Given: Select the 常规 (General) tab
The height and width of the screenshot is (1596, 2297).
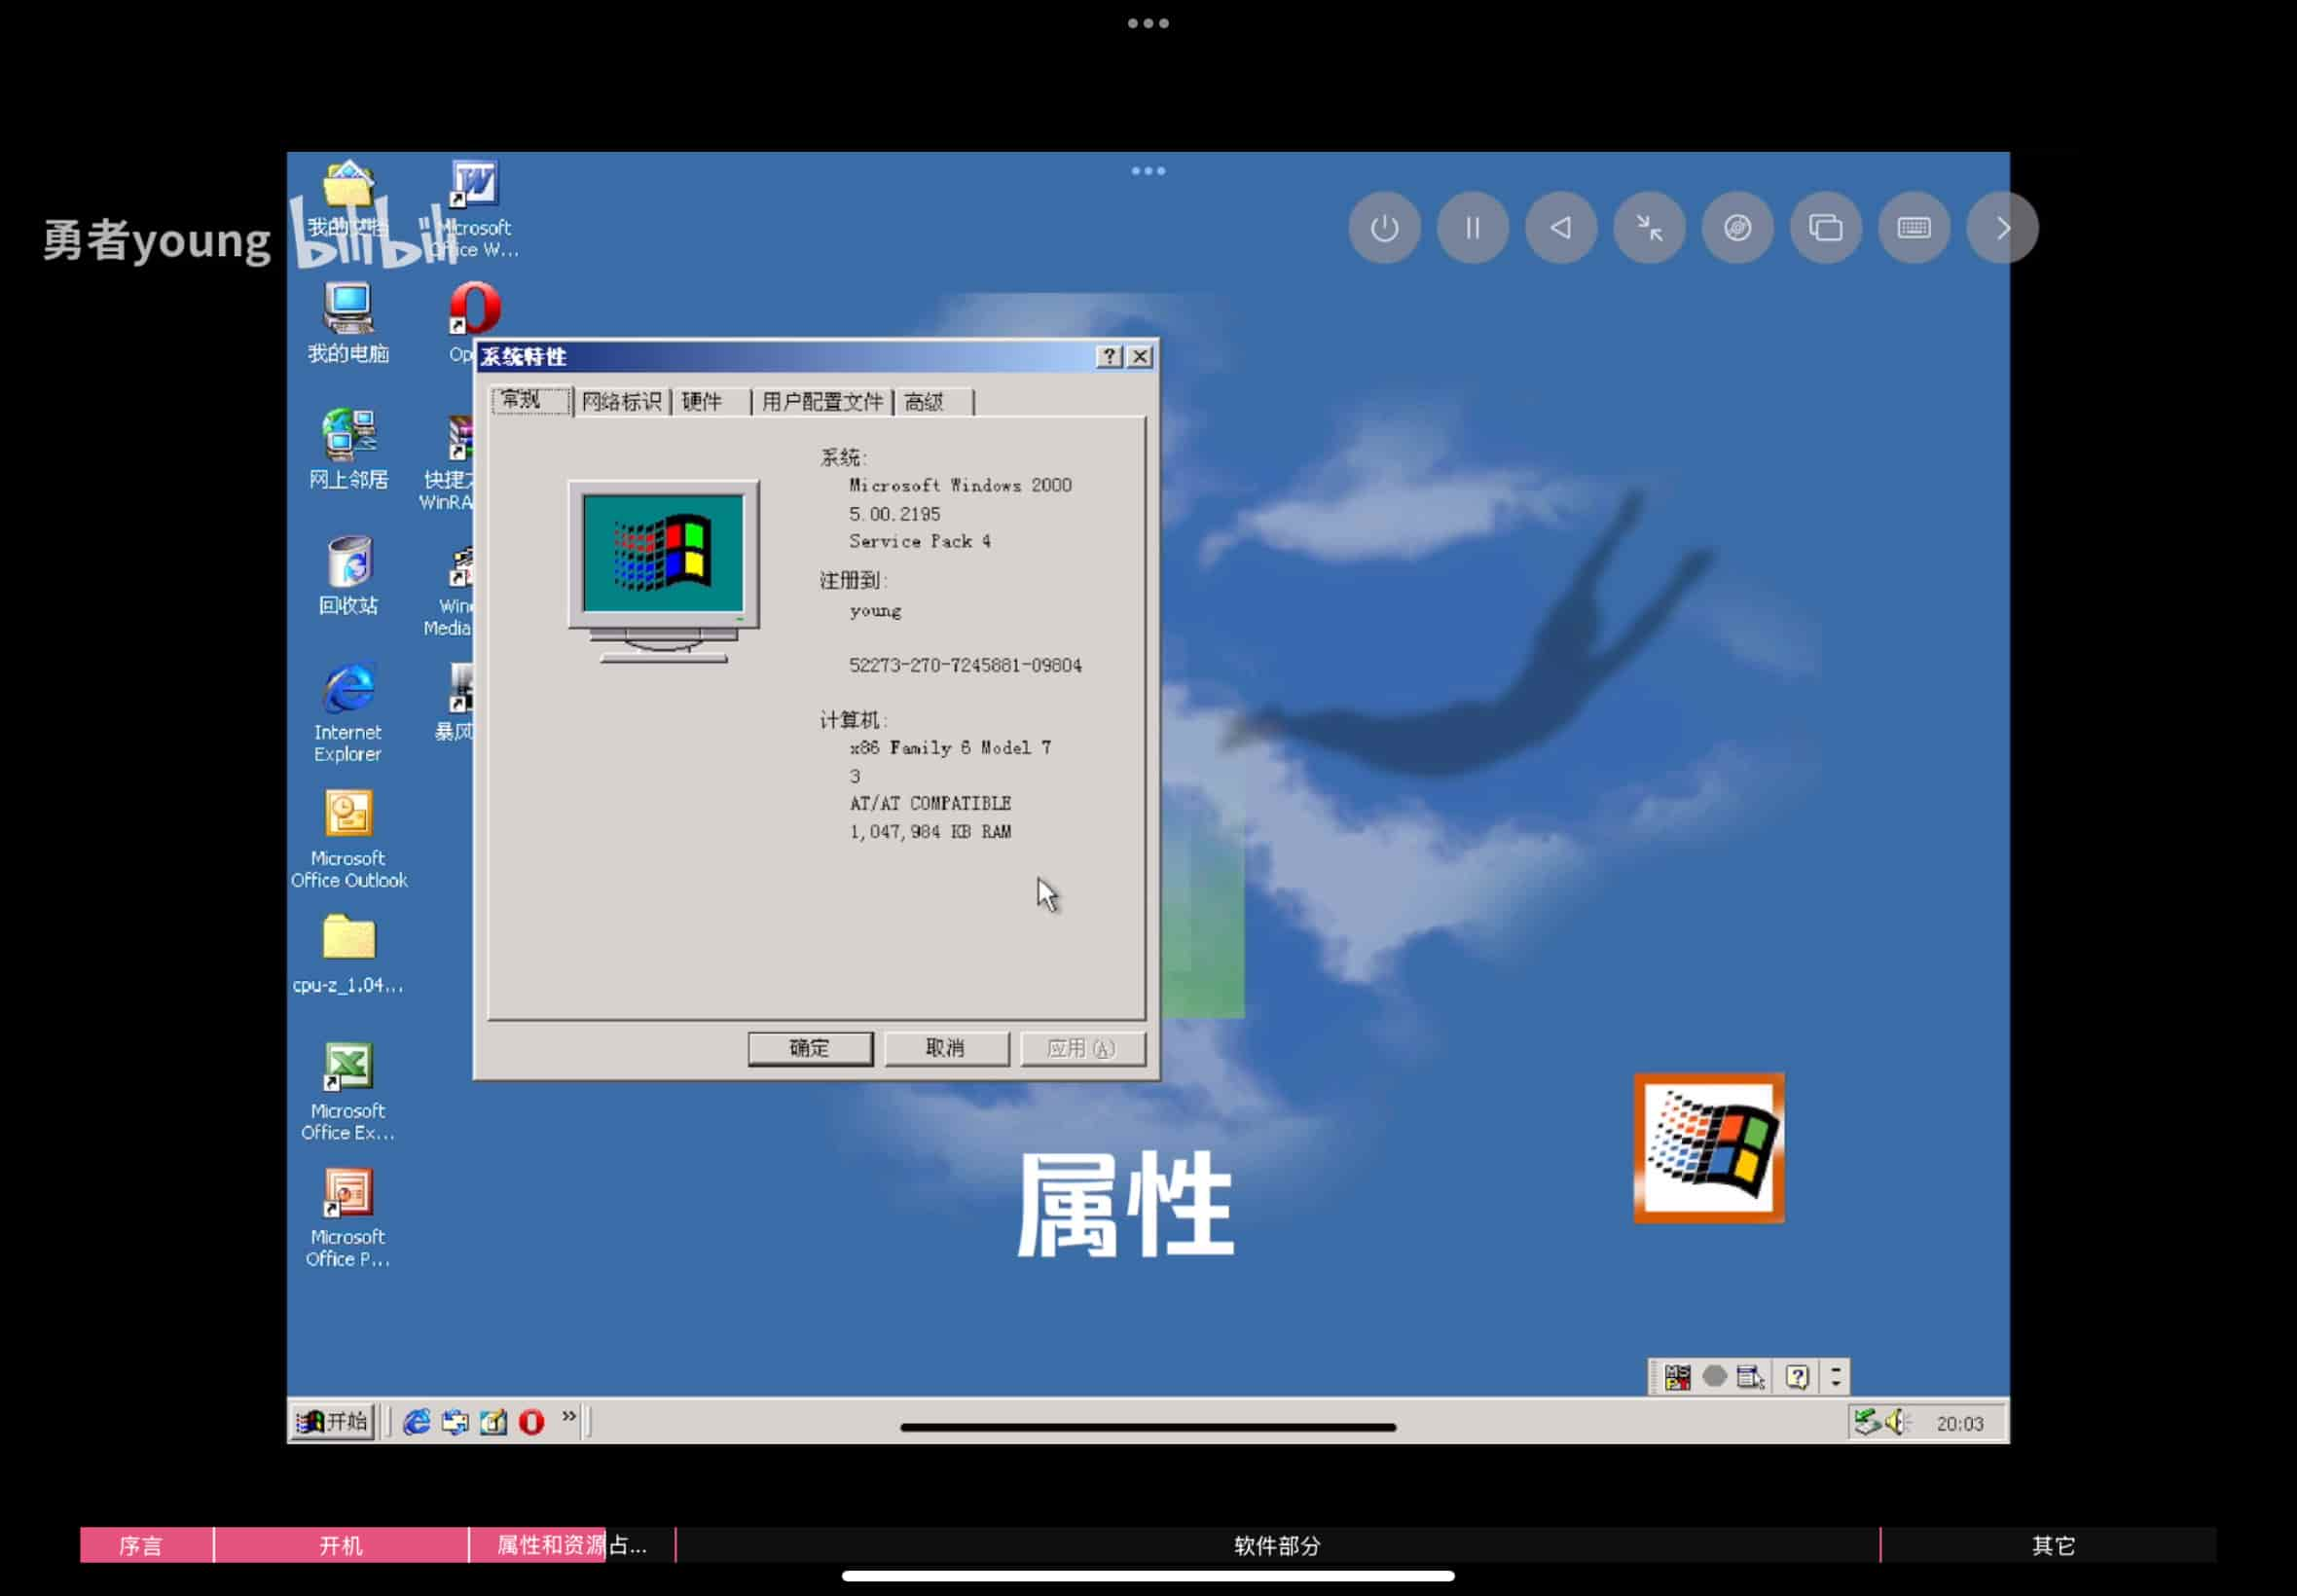Looking at the screenshot, I should click(x=531, y=400).
